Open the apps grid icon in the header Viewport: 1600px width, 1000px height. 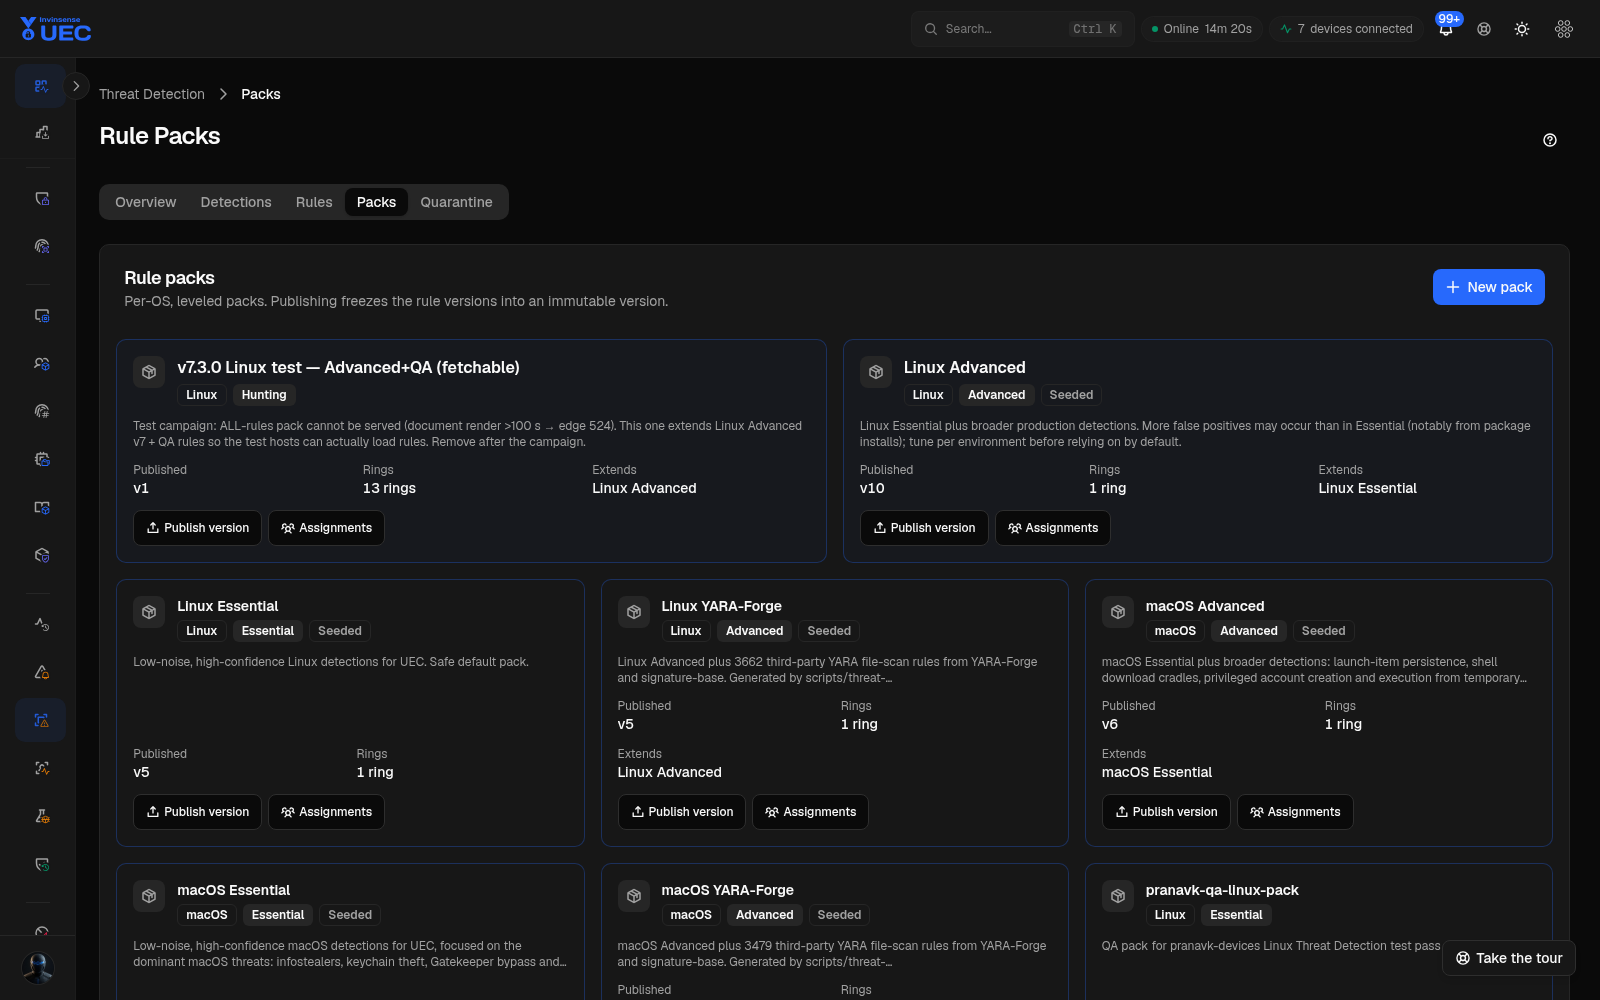pyautogui.click(x=1564, y=29)
